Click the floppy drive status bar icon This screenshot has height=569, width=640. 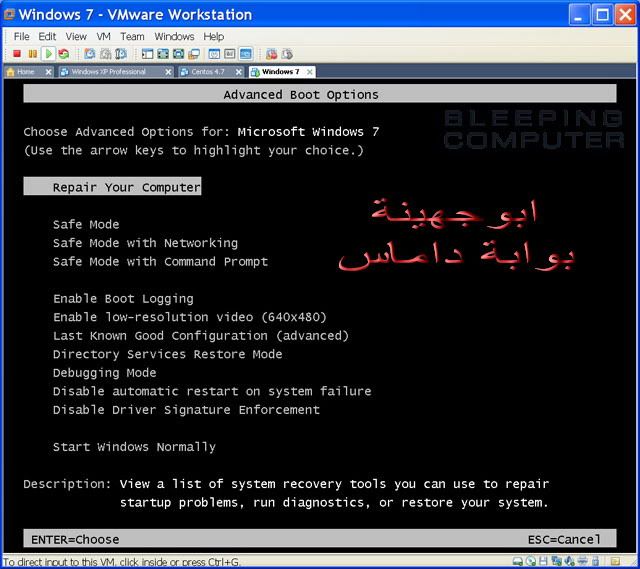pos(543,561)
